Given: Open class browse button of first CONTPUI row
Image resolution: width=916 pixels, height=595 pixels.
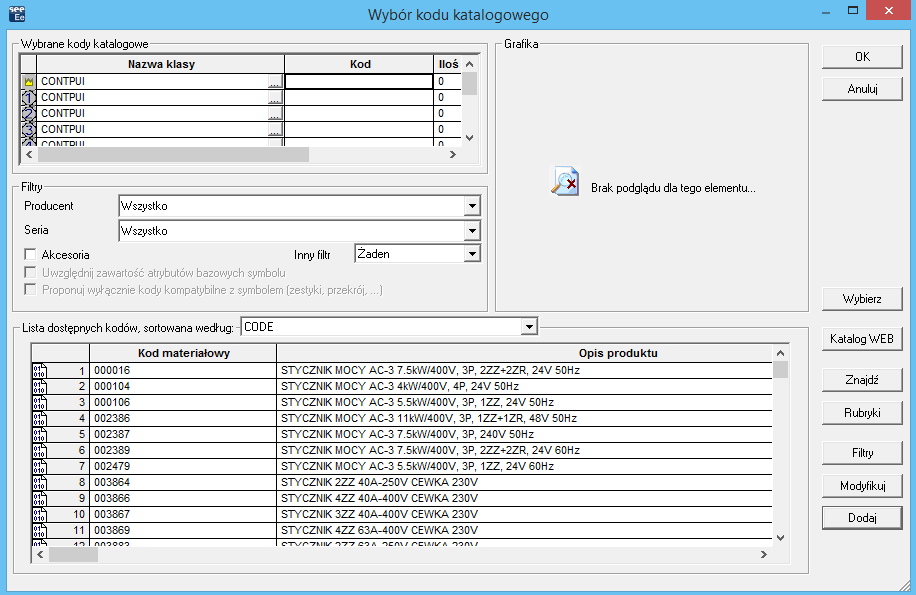Looking at the screenshot, I should 275,82.
